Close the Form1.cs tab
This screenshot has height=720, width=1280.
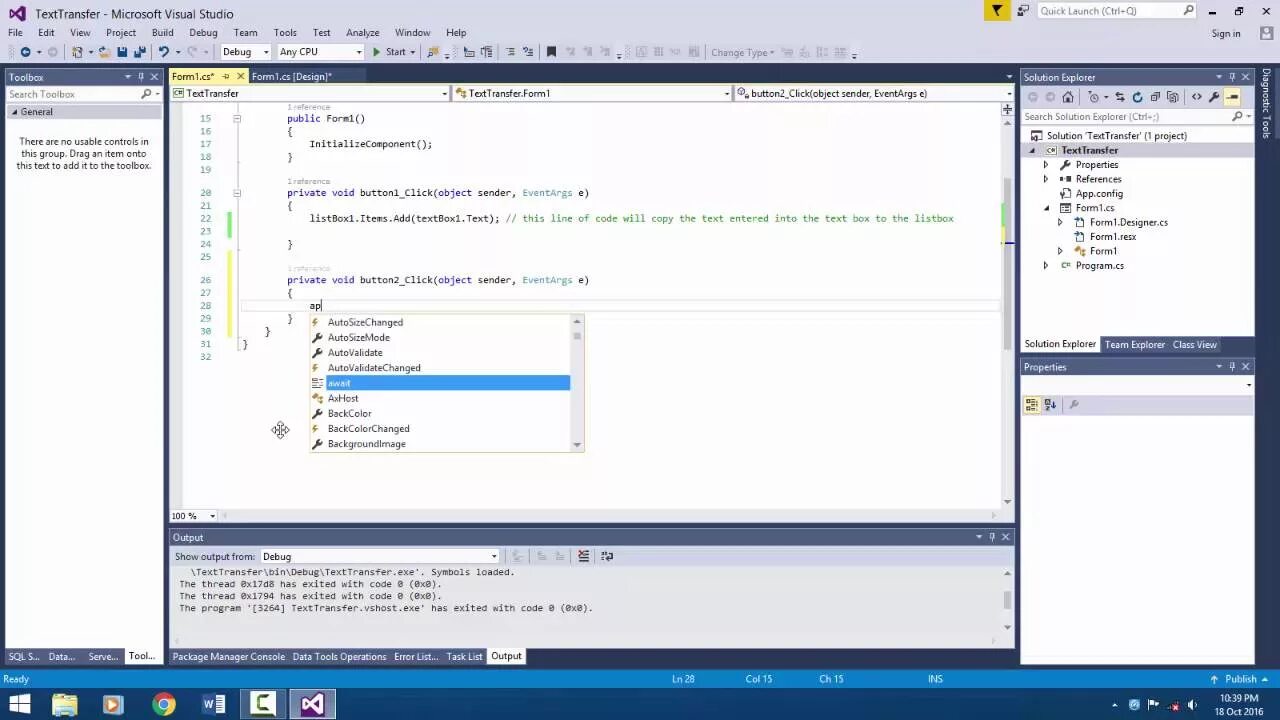(241, 77)
